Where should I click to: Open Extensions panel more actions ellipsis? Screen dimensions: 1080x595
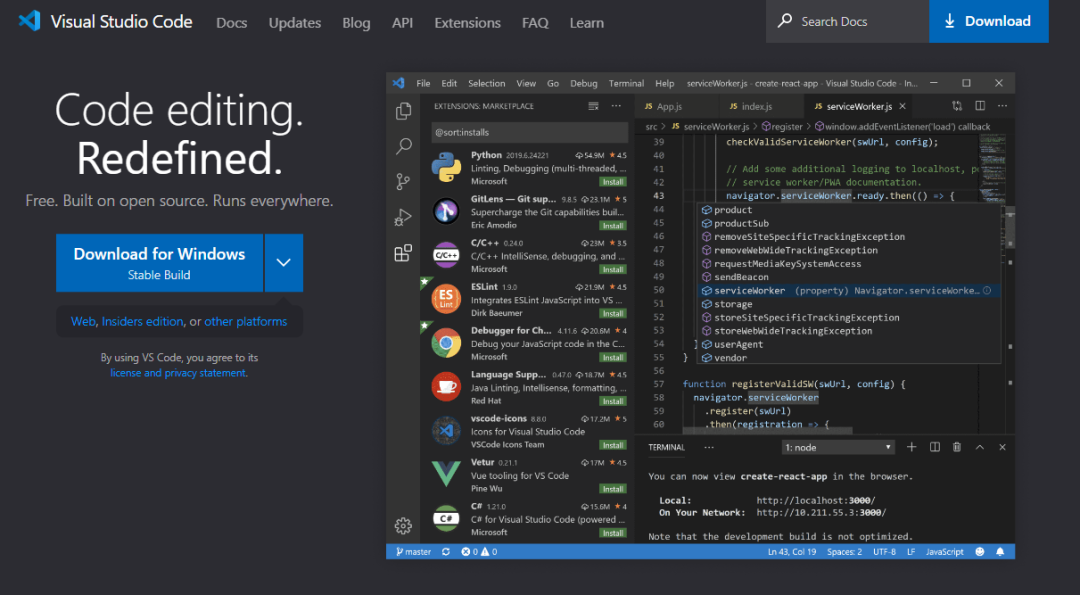click(x=616, y=106)
